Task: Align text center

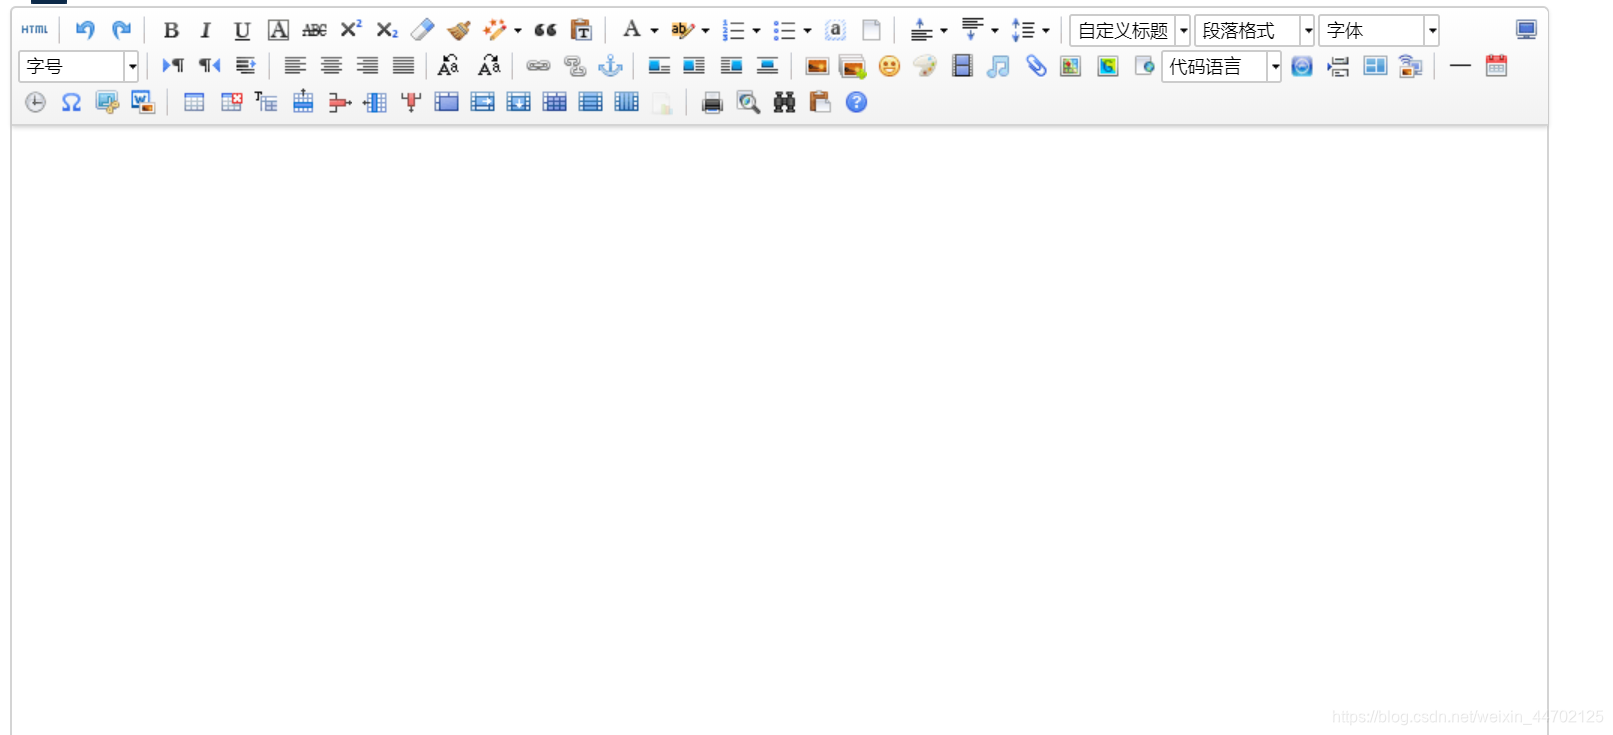Action: [331, 66]
